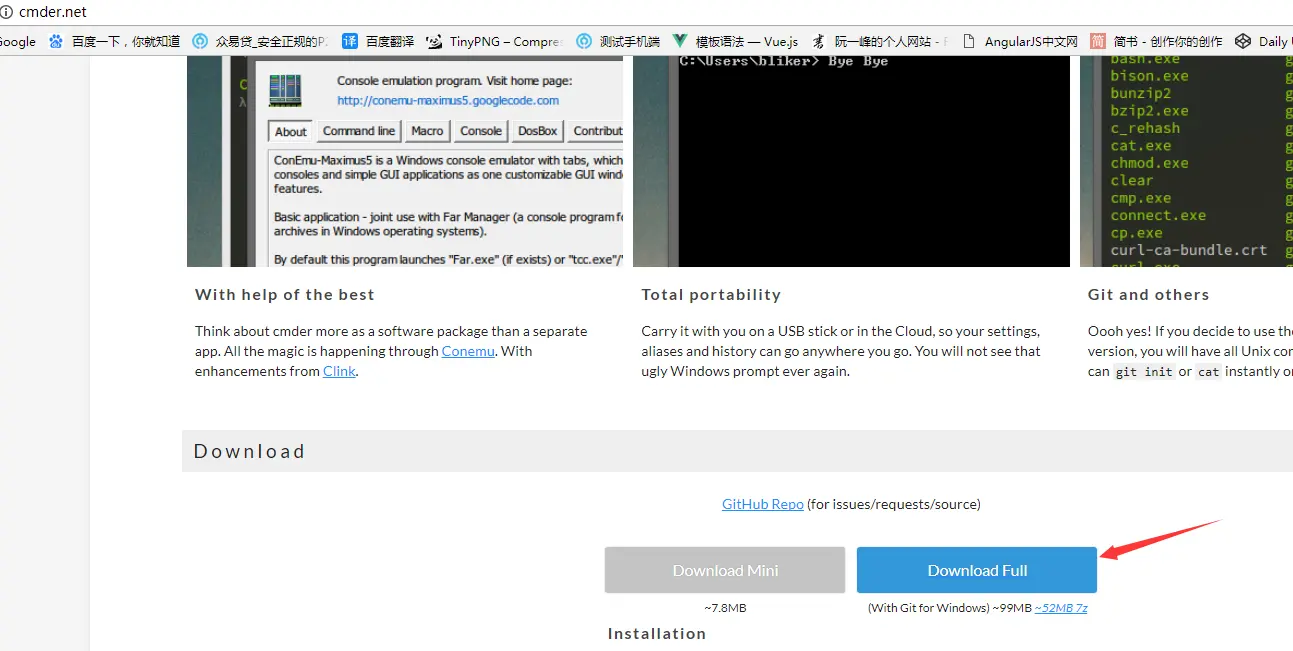Open the AngularJS中文网 page icon
Image resolution: width=1293 pixels, height=651 pixels.
pos(968,41)
